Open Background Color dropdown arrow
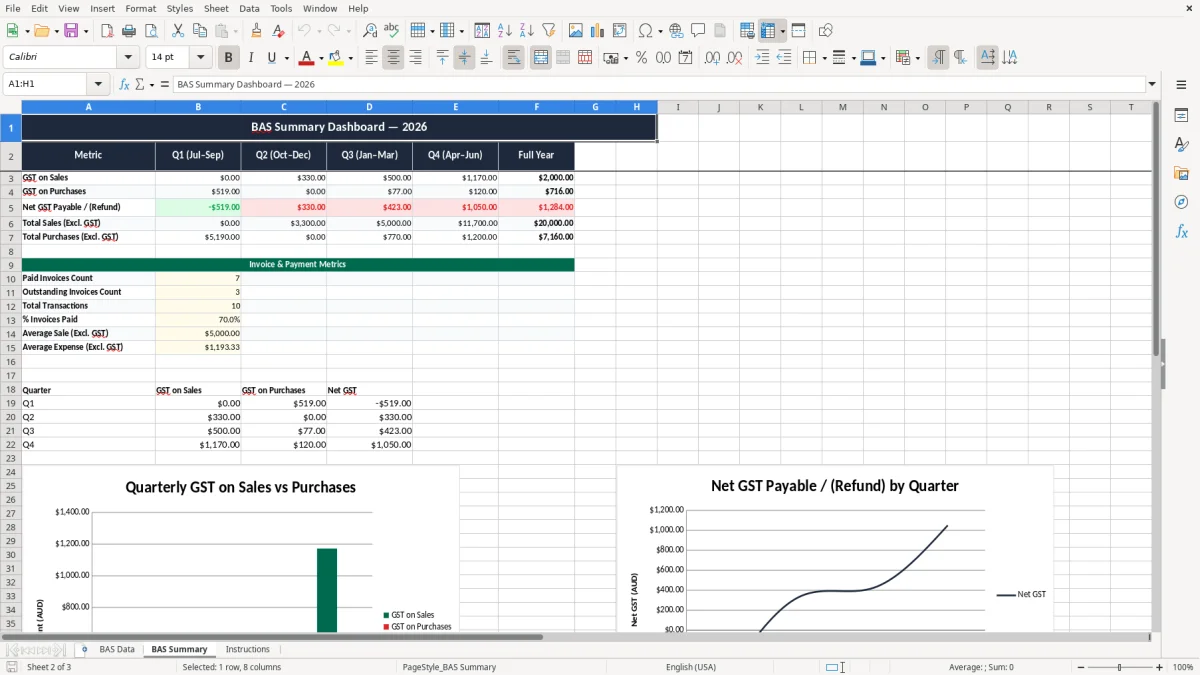This screenshot has height=675, width=1200. click(350, 58)
